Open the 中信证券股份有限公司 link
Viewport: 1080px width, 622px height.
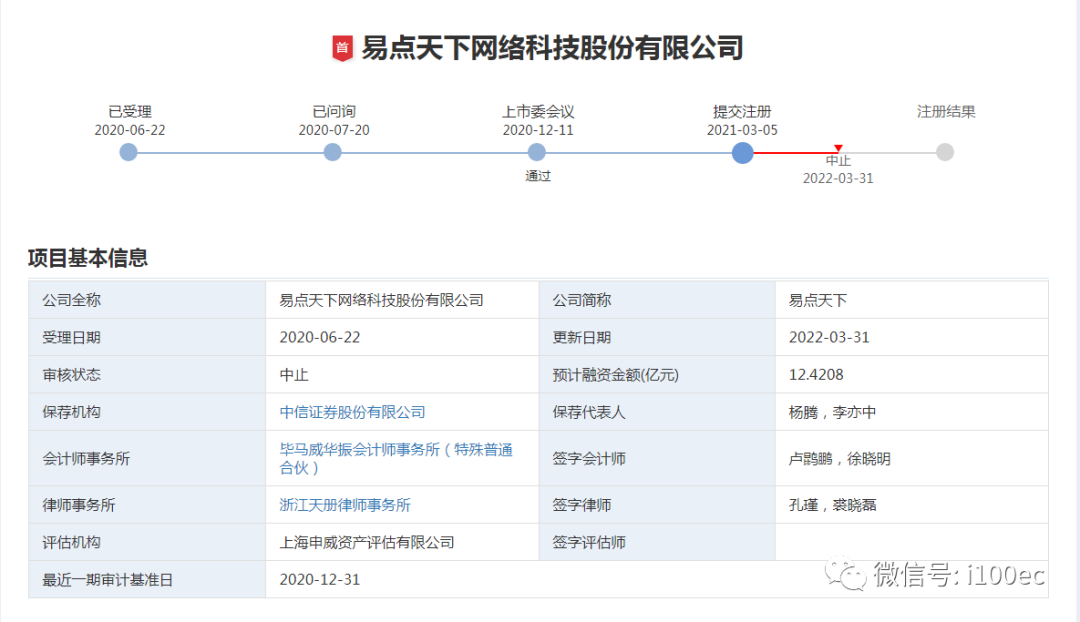[352, 412]
